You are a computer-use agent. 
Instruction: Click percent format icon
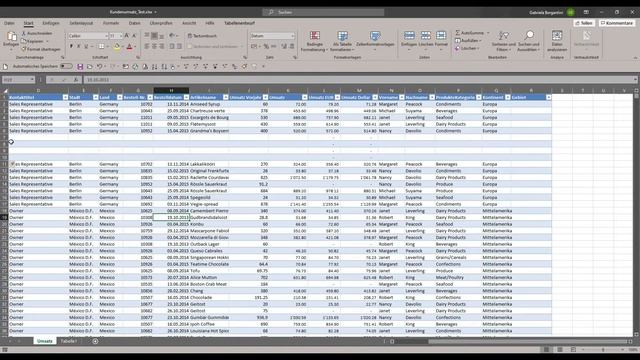(266, 47)
